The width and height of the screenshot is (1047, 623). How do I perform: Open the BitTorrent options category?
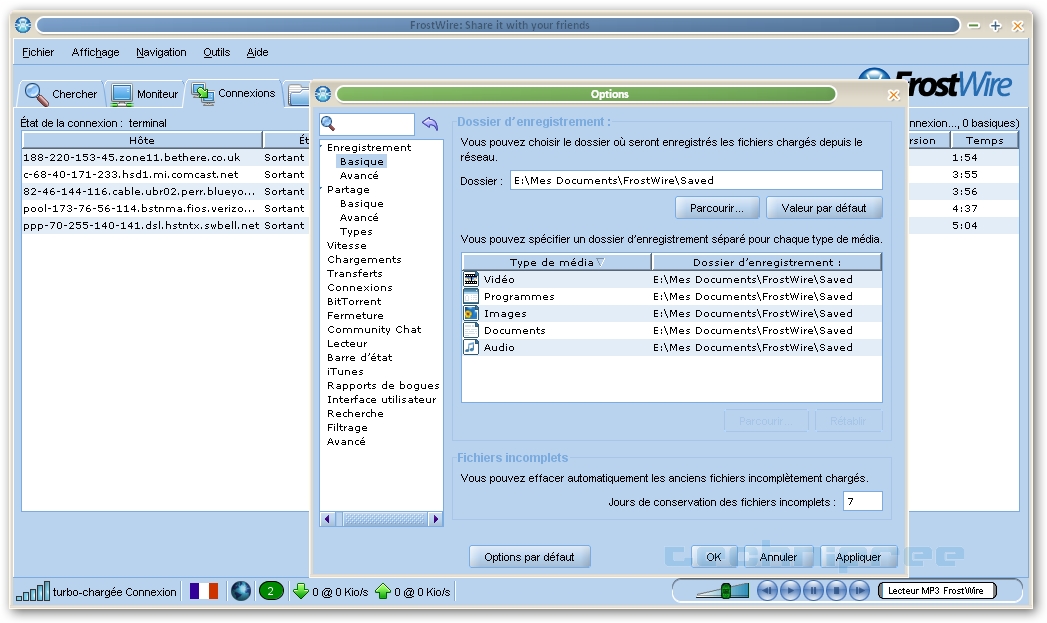[354, 301]
